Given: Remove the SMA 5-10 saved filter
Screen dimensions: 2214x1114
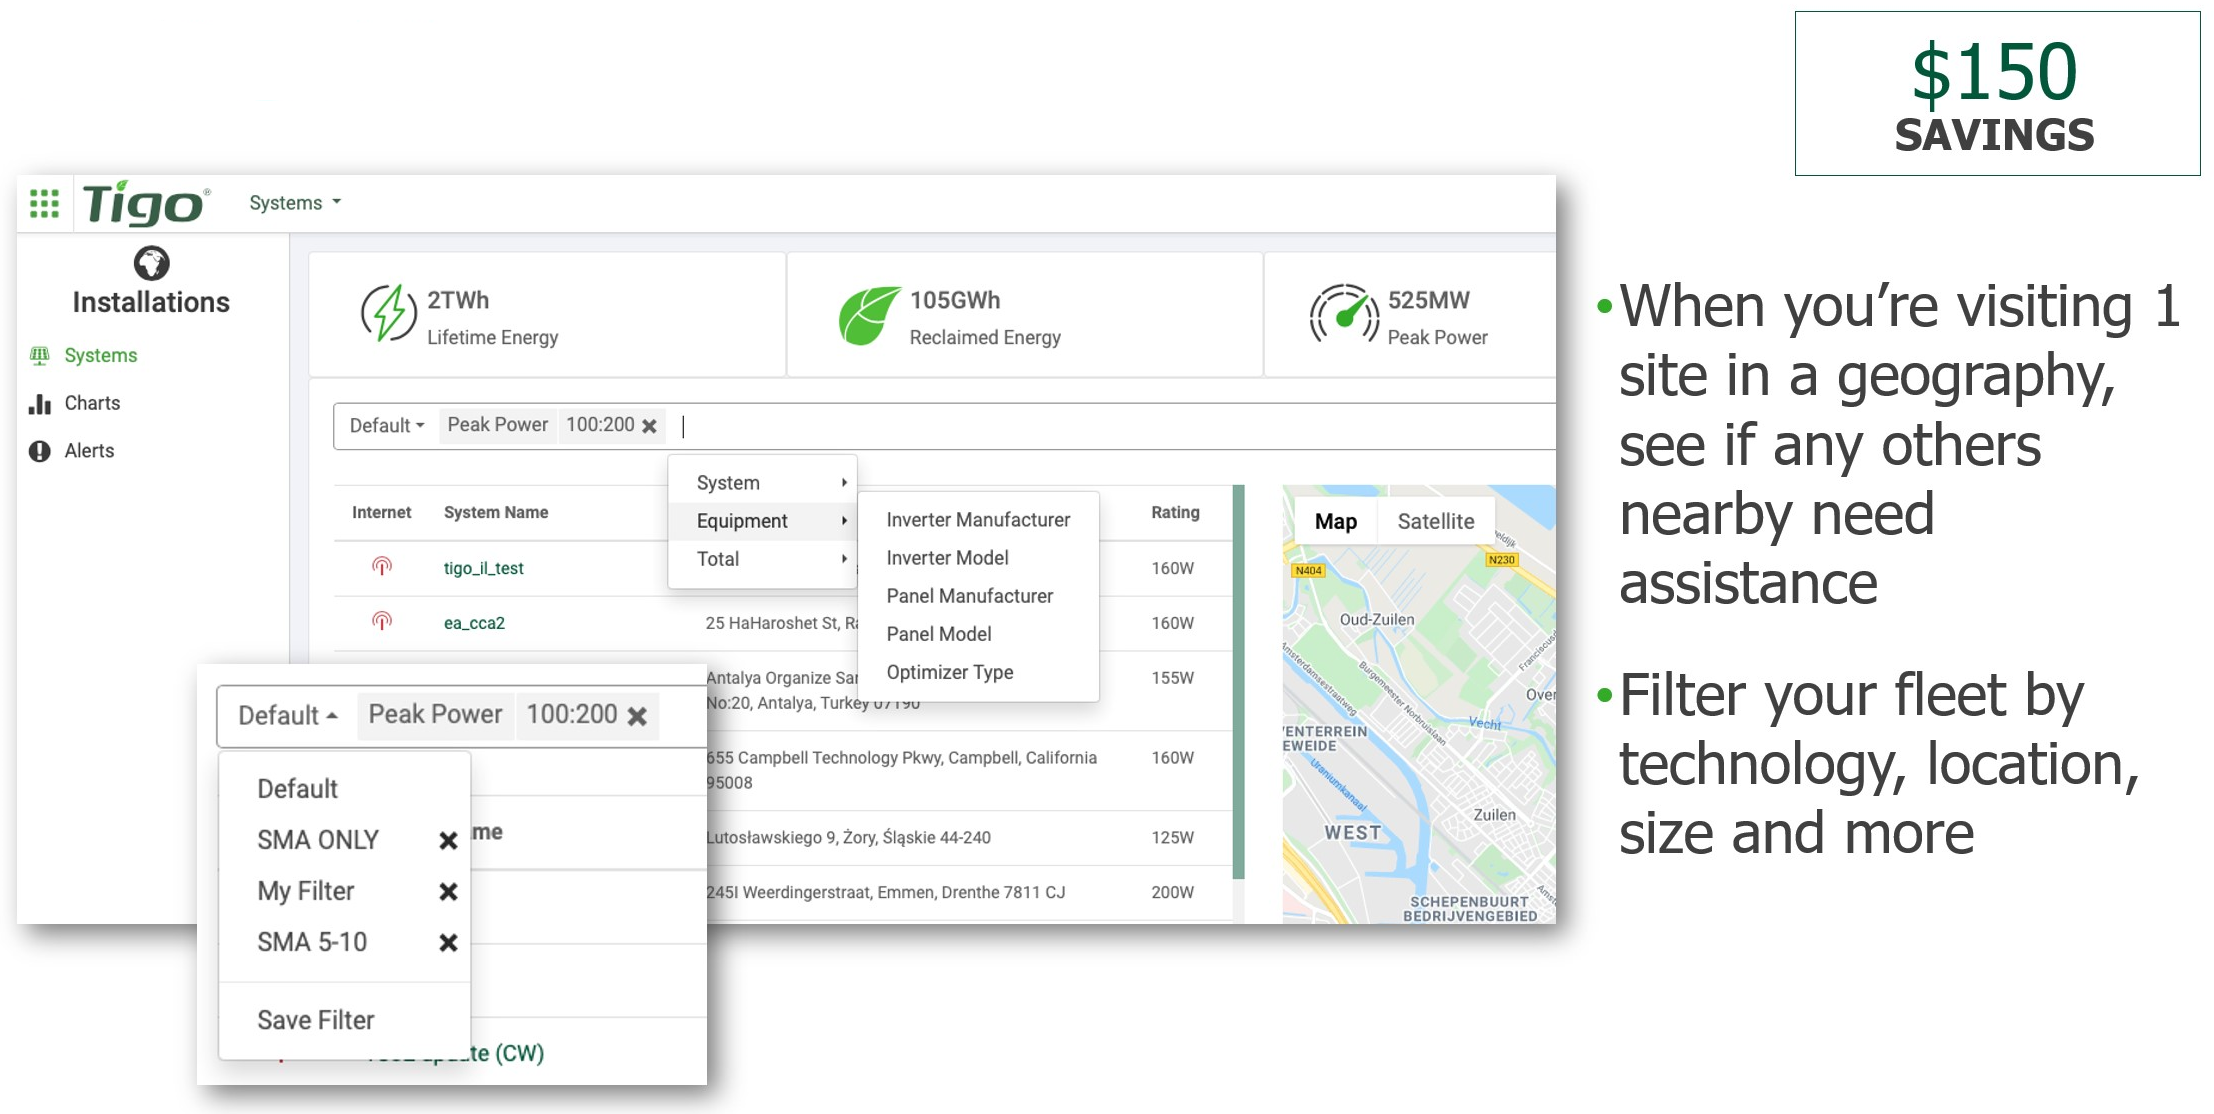Looking at the screenshot, I should [448, 943].
